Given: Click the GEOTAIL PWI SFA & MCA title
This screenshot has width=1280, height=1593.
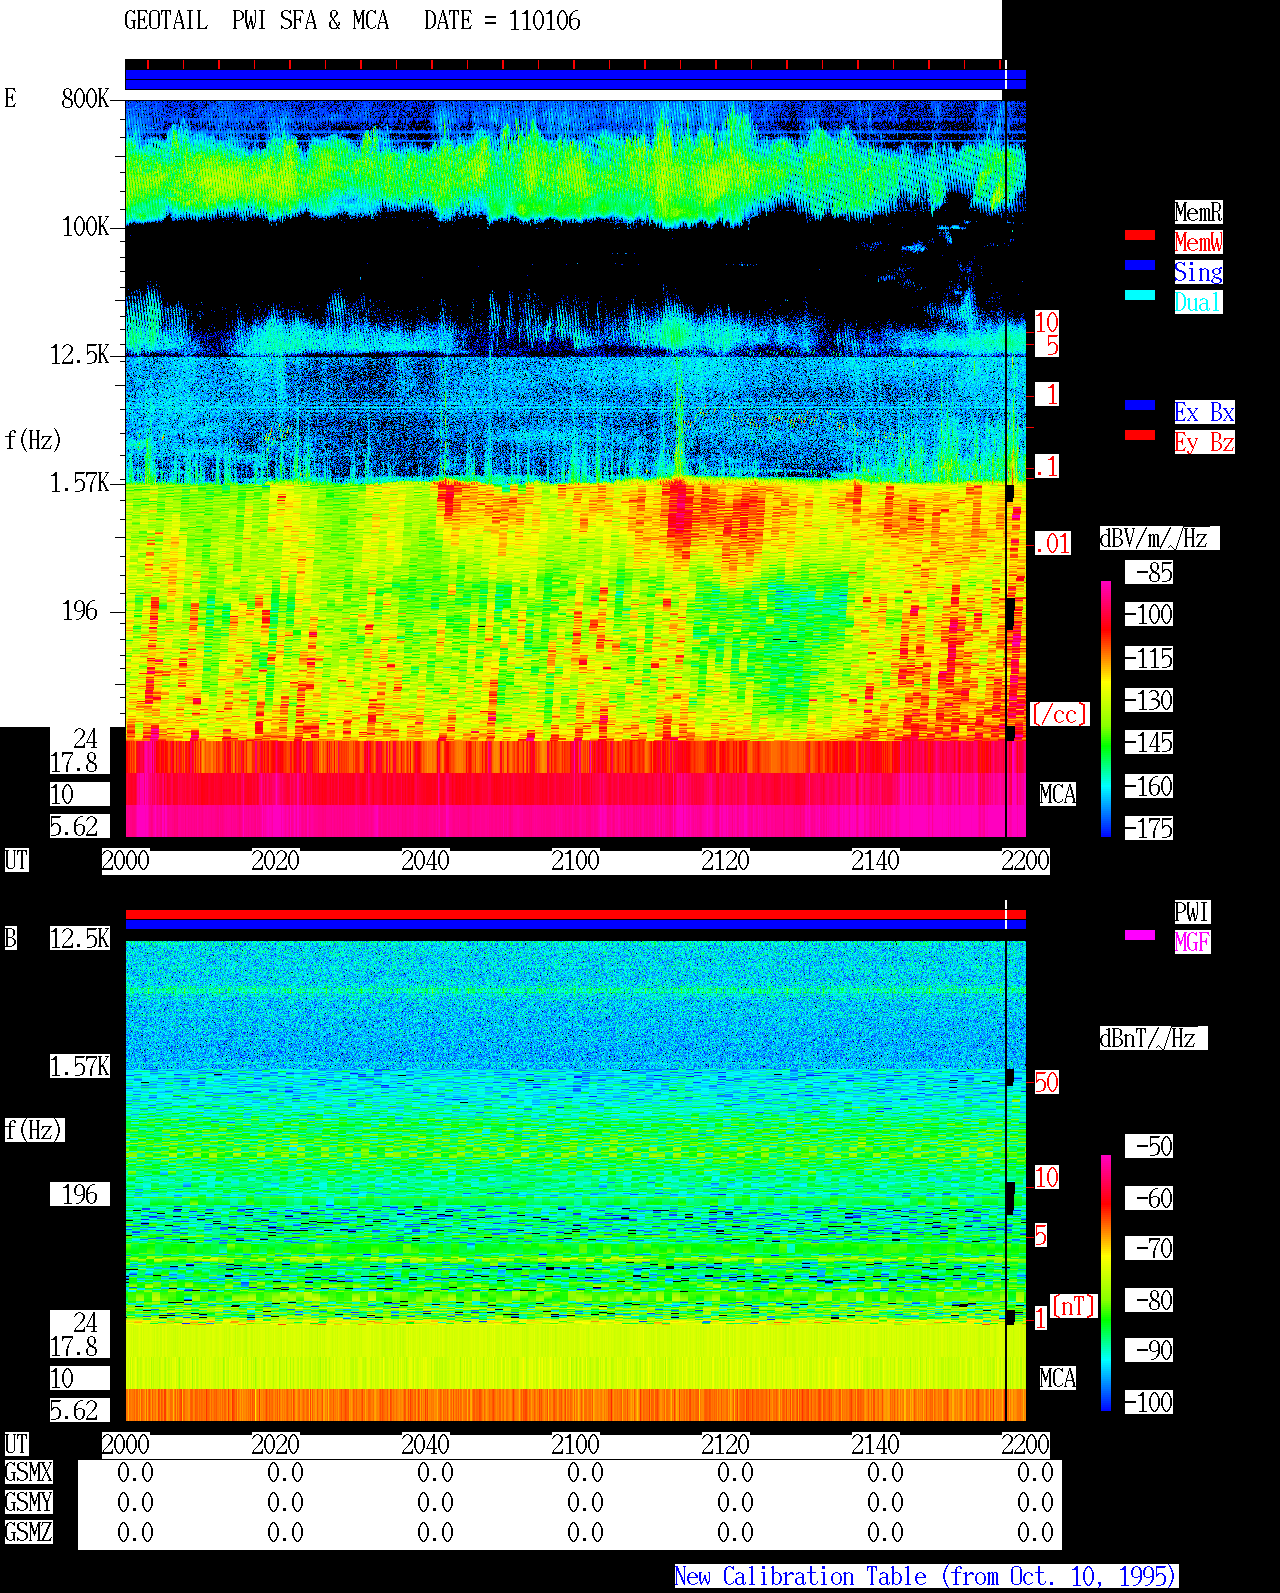Looking at the screenshot, I should pos(256,21).
